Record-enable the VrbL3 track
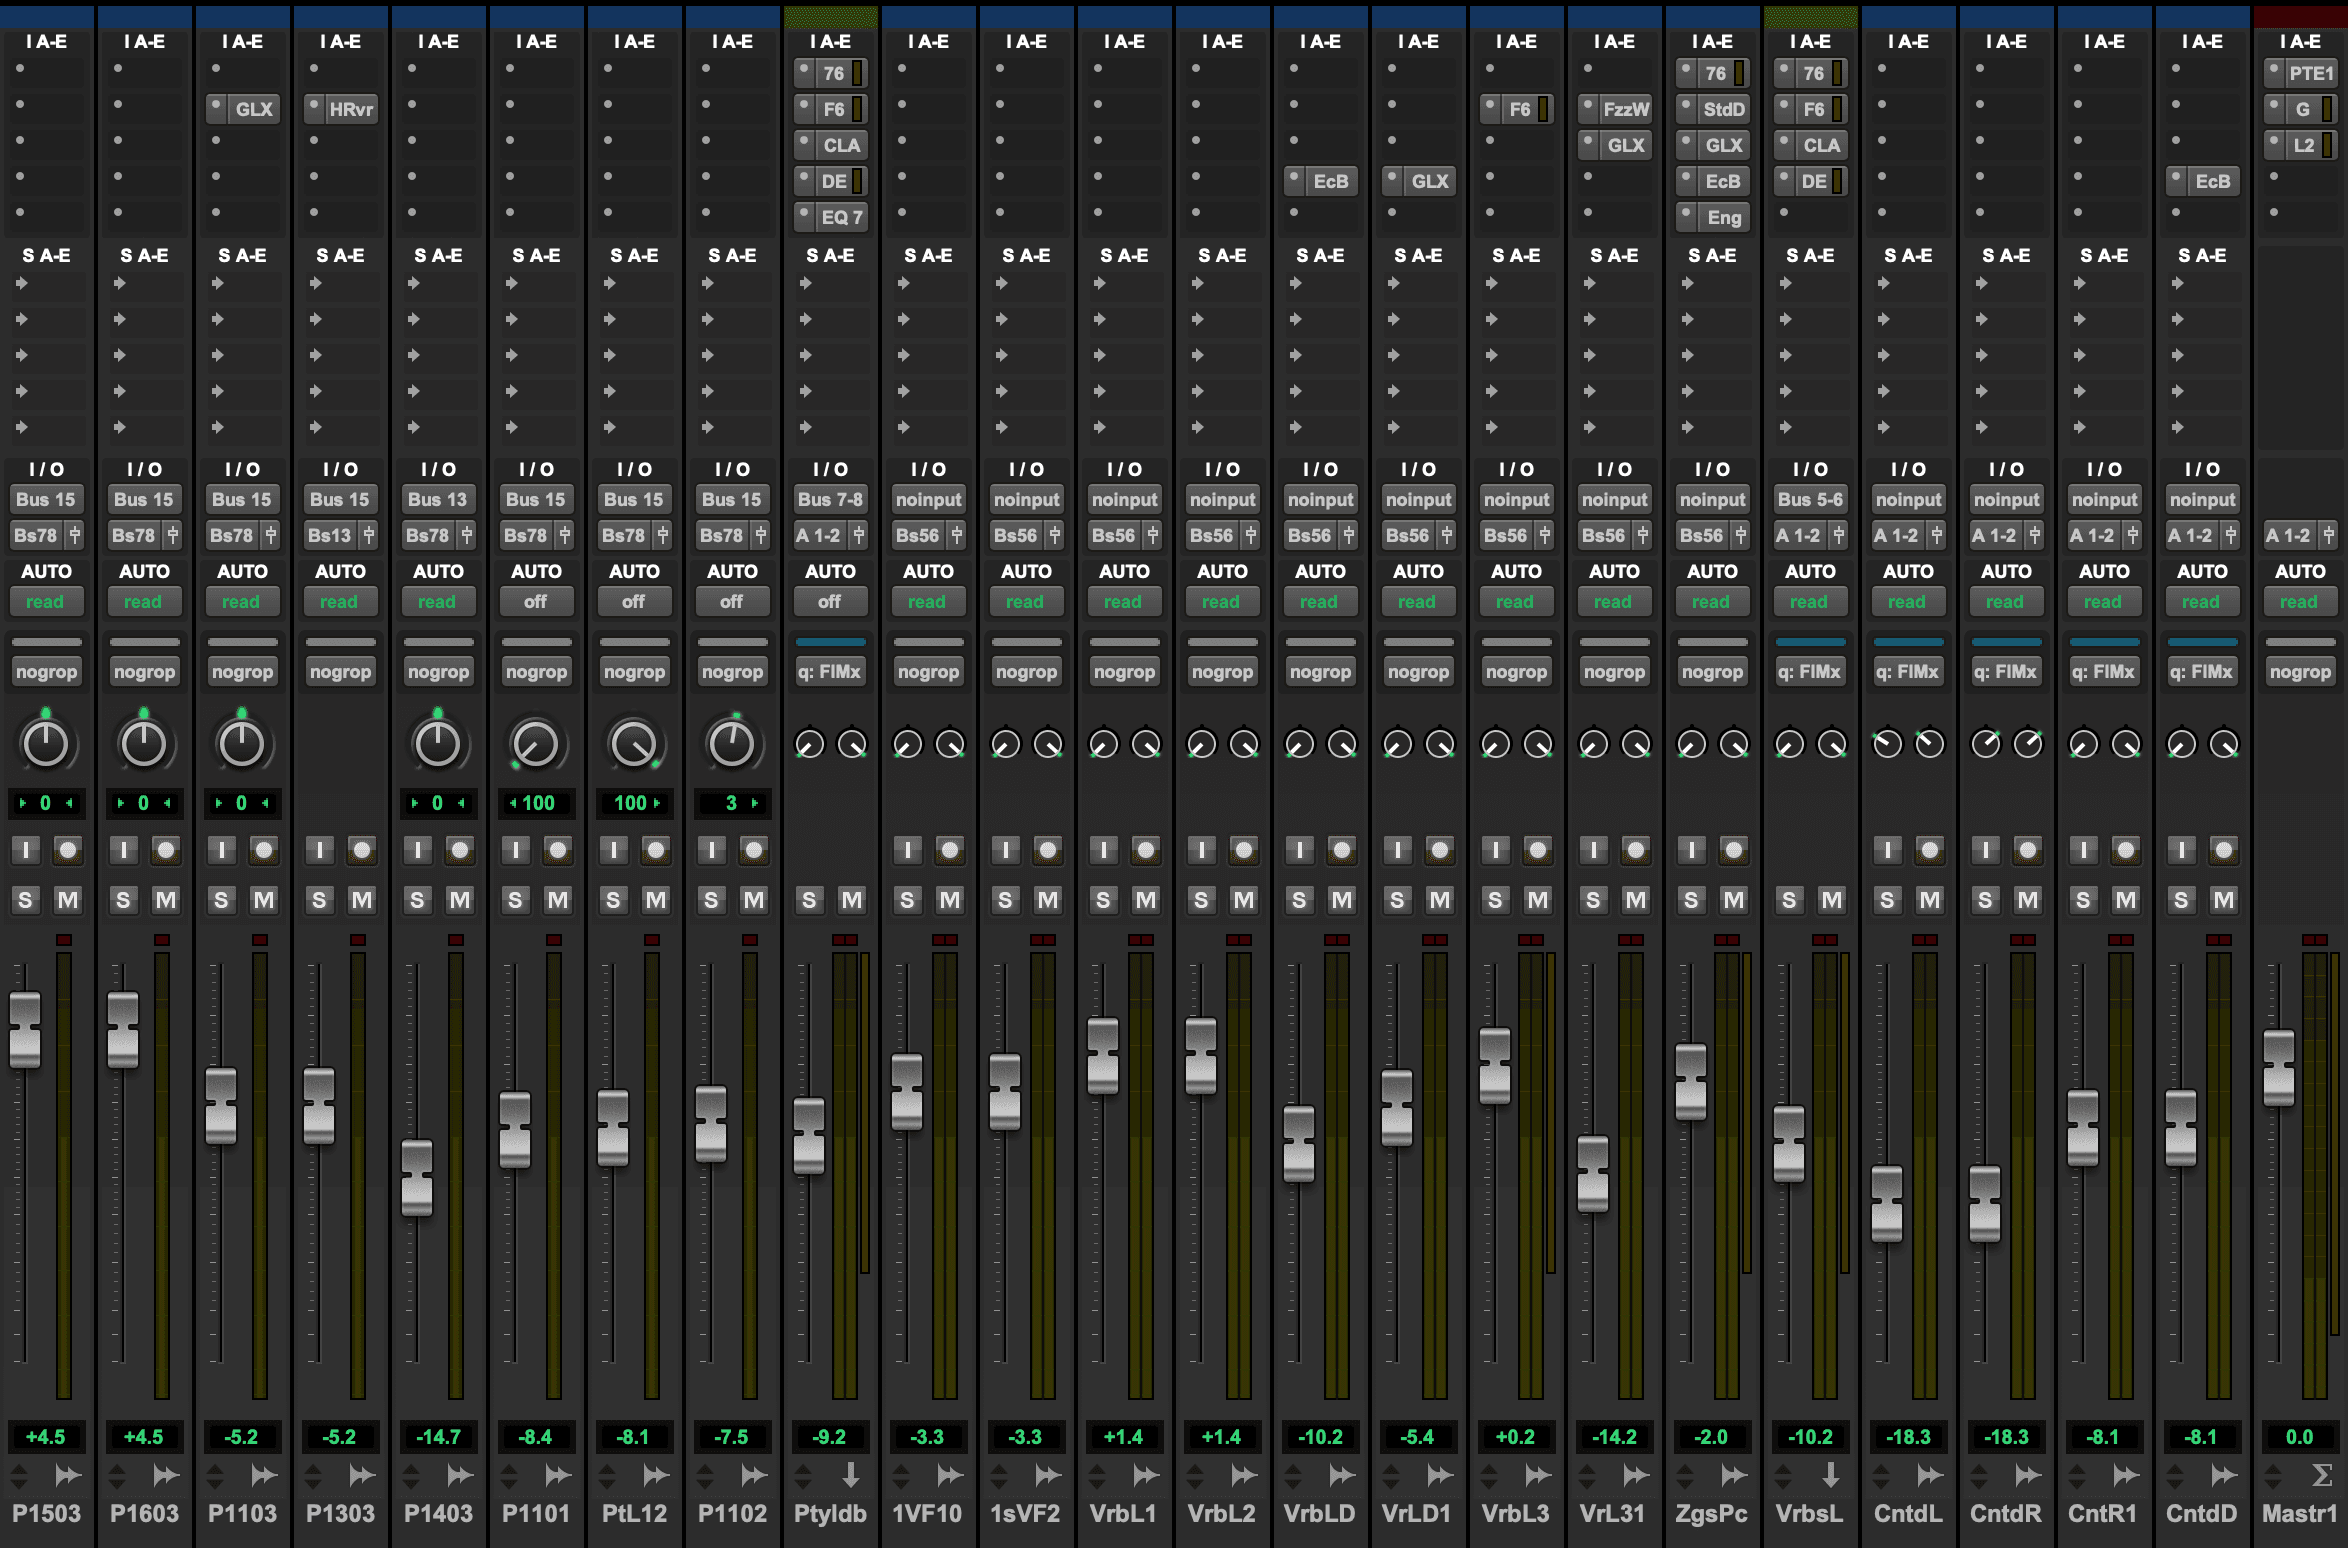Image resolution: width=2348 pixels, height=1548 pixels. (1538, 850)
